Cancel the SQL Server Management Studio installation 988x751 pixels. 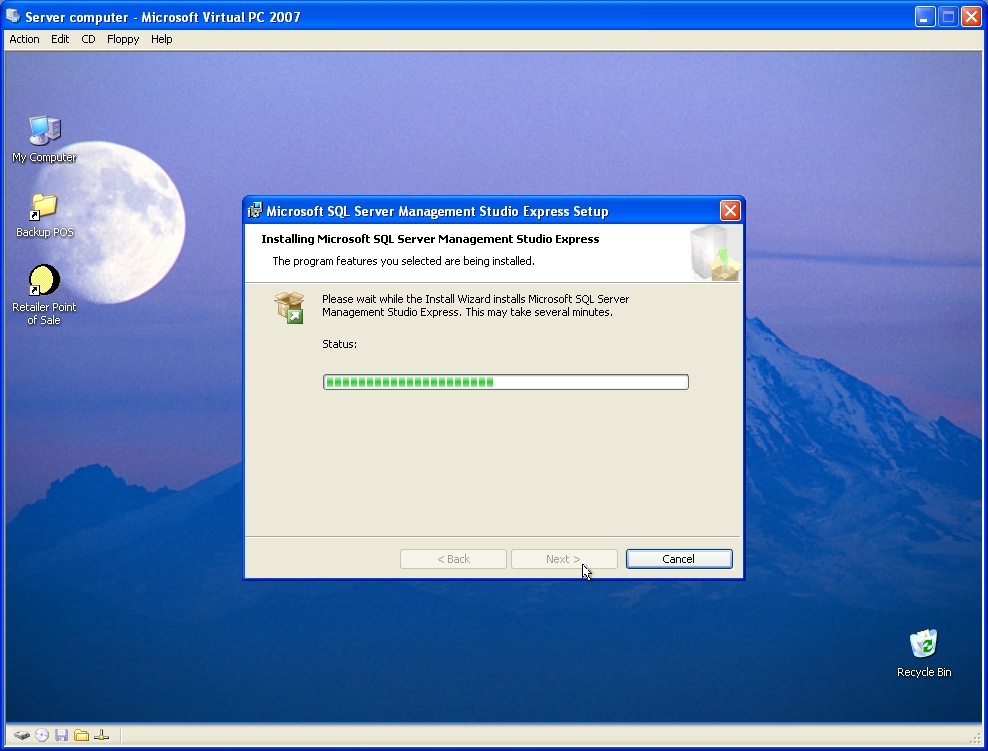pos(678,559)
